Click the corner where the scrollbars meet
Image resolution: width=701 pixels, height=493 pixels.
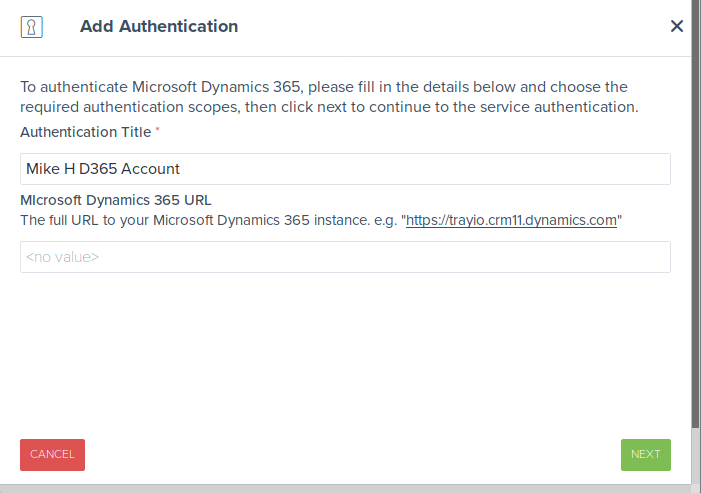click(x=695, y=488)
